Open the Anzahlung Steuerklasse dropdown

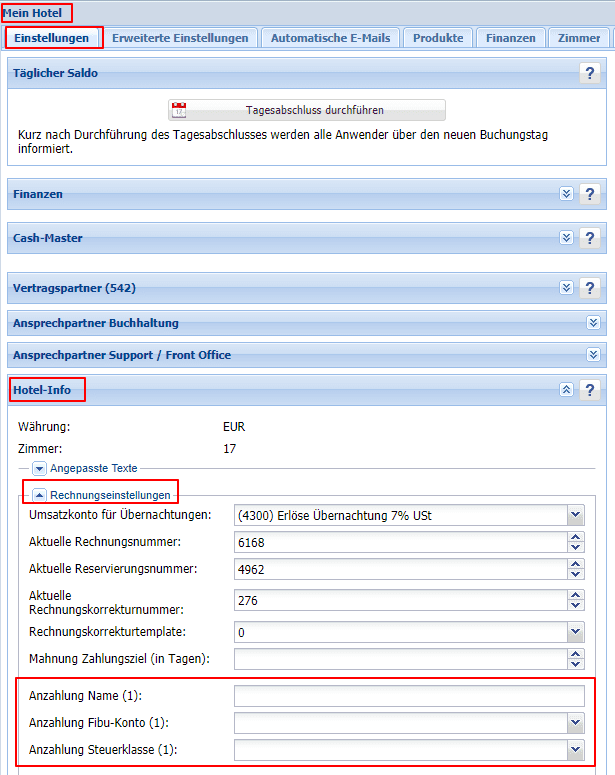[575, 749]
